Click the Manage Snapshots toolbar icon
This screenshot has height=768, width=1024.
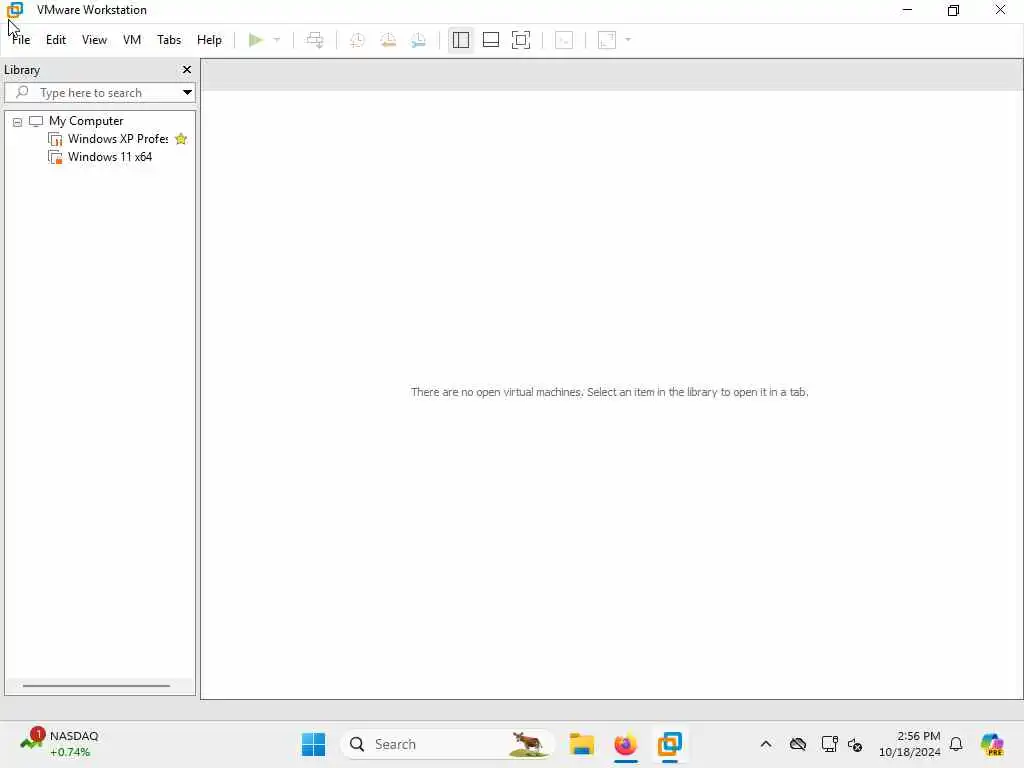pos(419,40)
